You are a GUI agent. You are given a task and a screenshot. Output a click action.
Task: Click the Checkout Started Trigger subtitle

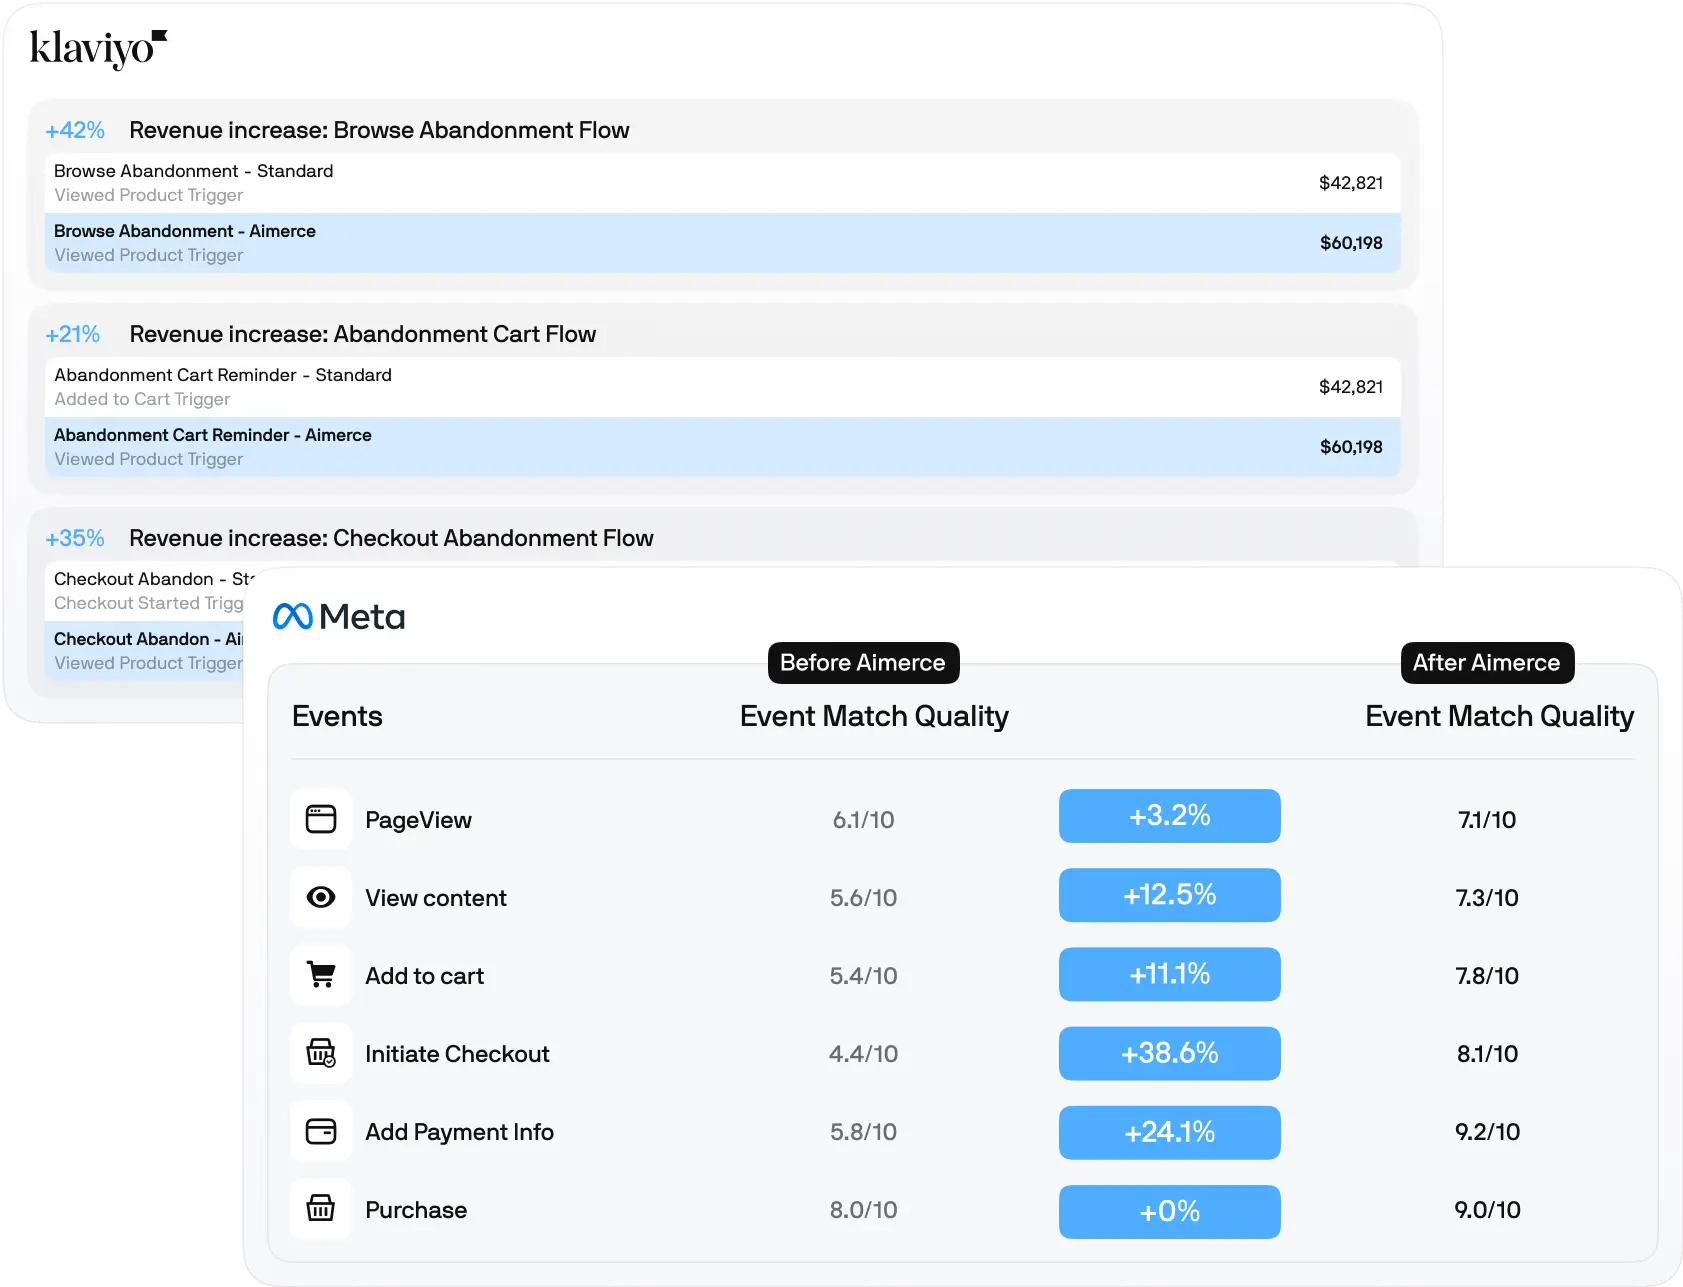(x=149, y=603)
